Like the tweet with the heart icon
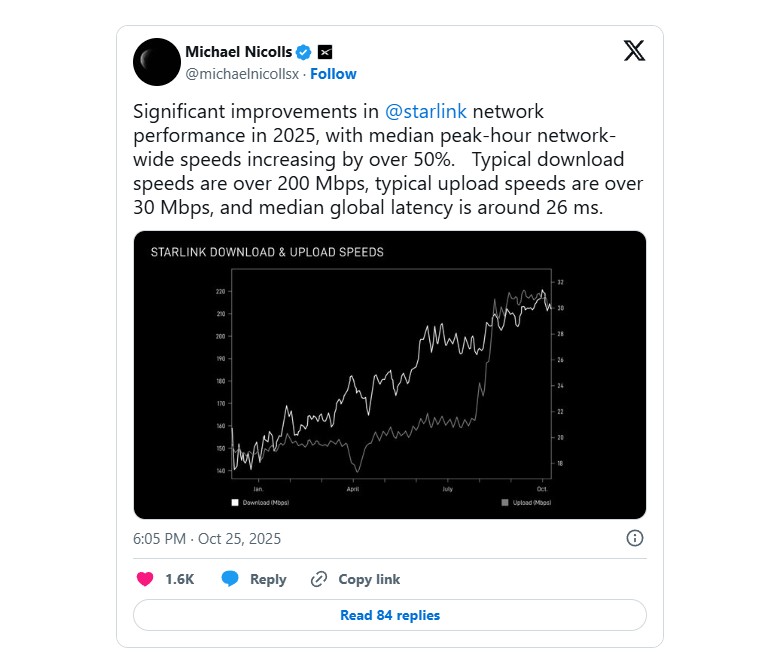 click(145, 579)
